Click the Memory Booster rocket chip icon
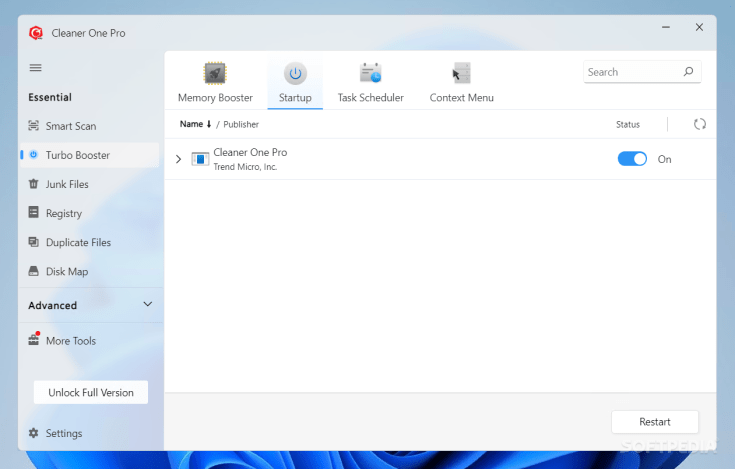The height and width of the screenshot is (469, 735). [x=215, y=73]
